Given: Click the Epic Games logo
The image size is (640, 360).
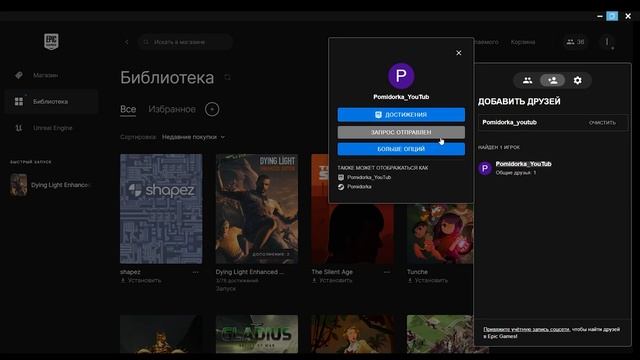Looking at the screenshot, I should coord(51,42).
